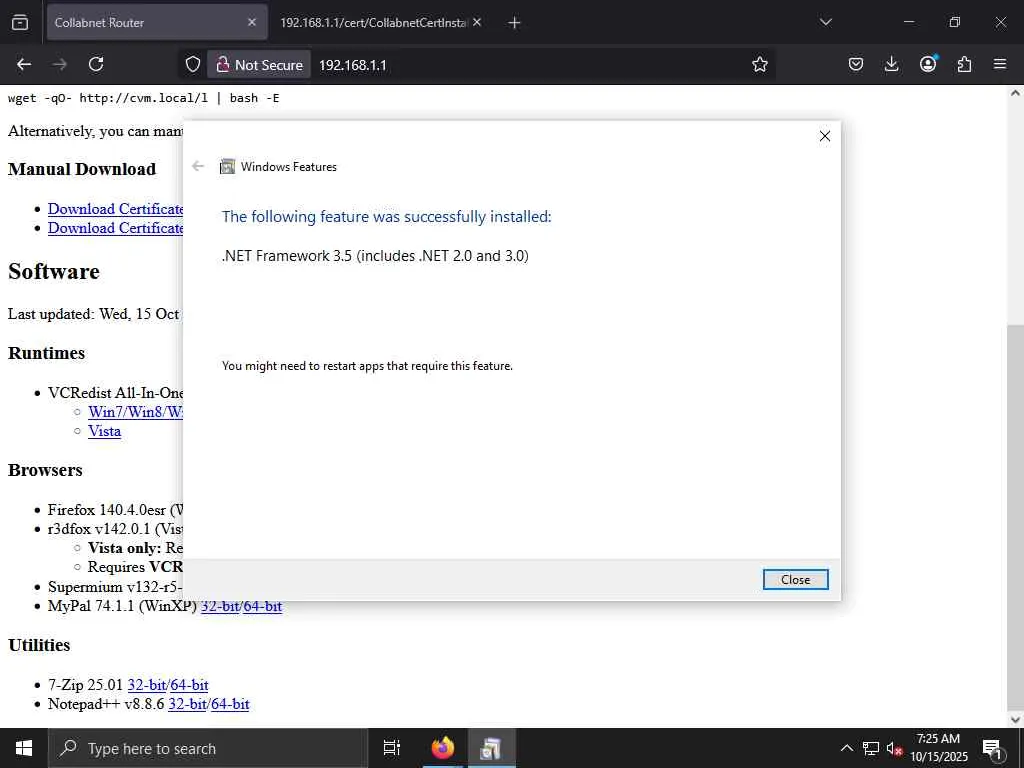Download Notepad++ v8.8.6 64-bit

click(x=230, y=704)
